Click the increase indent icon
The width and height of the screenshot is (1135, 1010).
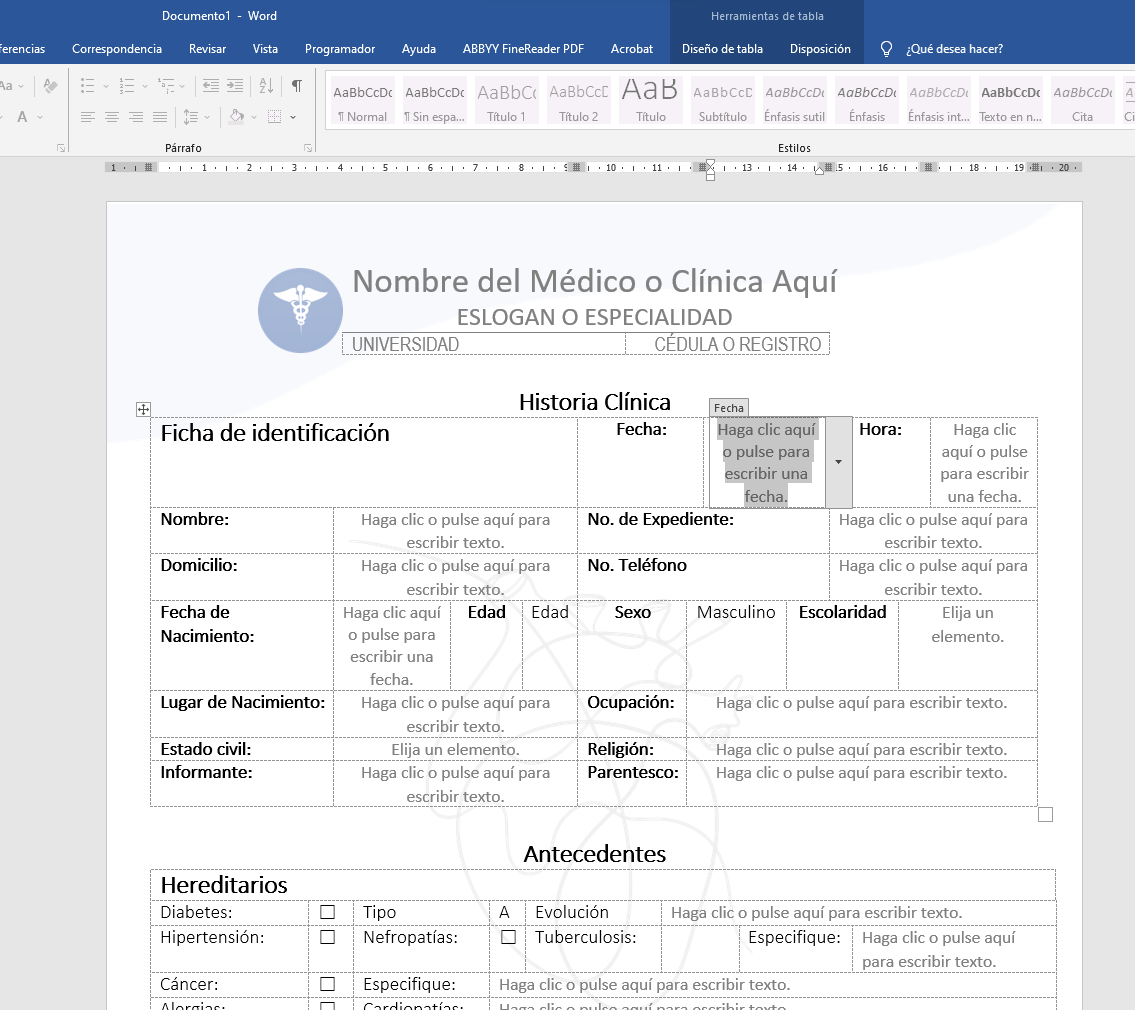(x=235, y=86)
